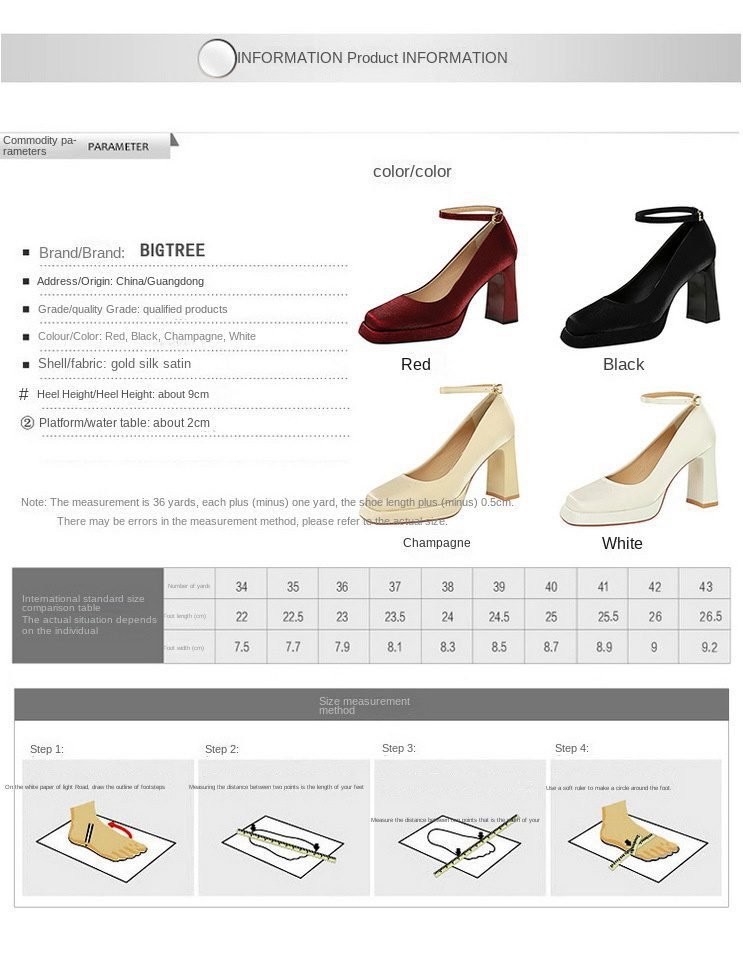Click the Red color label text
Viewport: 743px width, 974px height.
(416, 364)
